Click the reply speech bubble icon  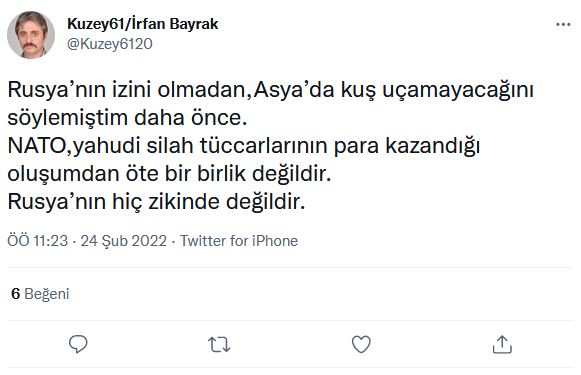click(78, 344)
